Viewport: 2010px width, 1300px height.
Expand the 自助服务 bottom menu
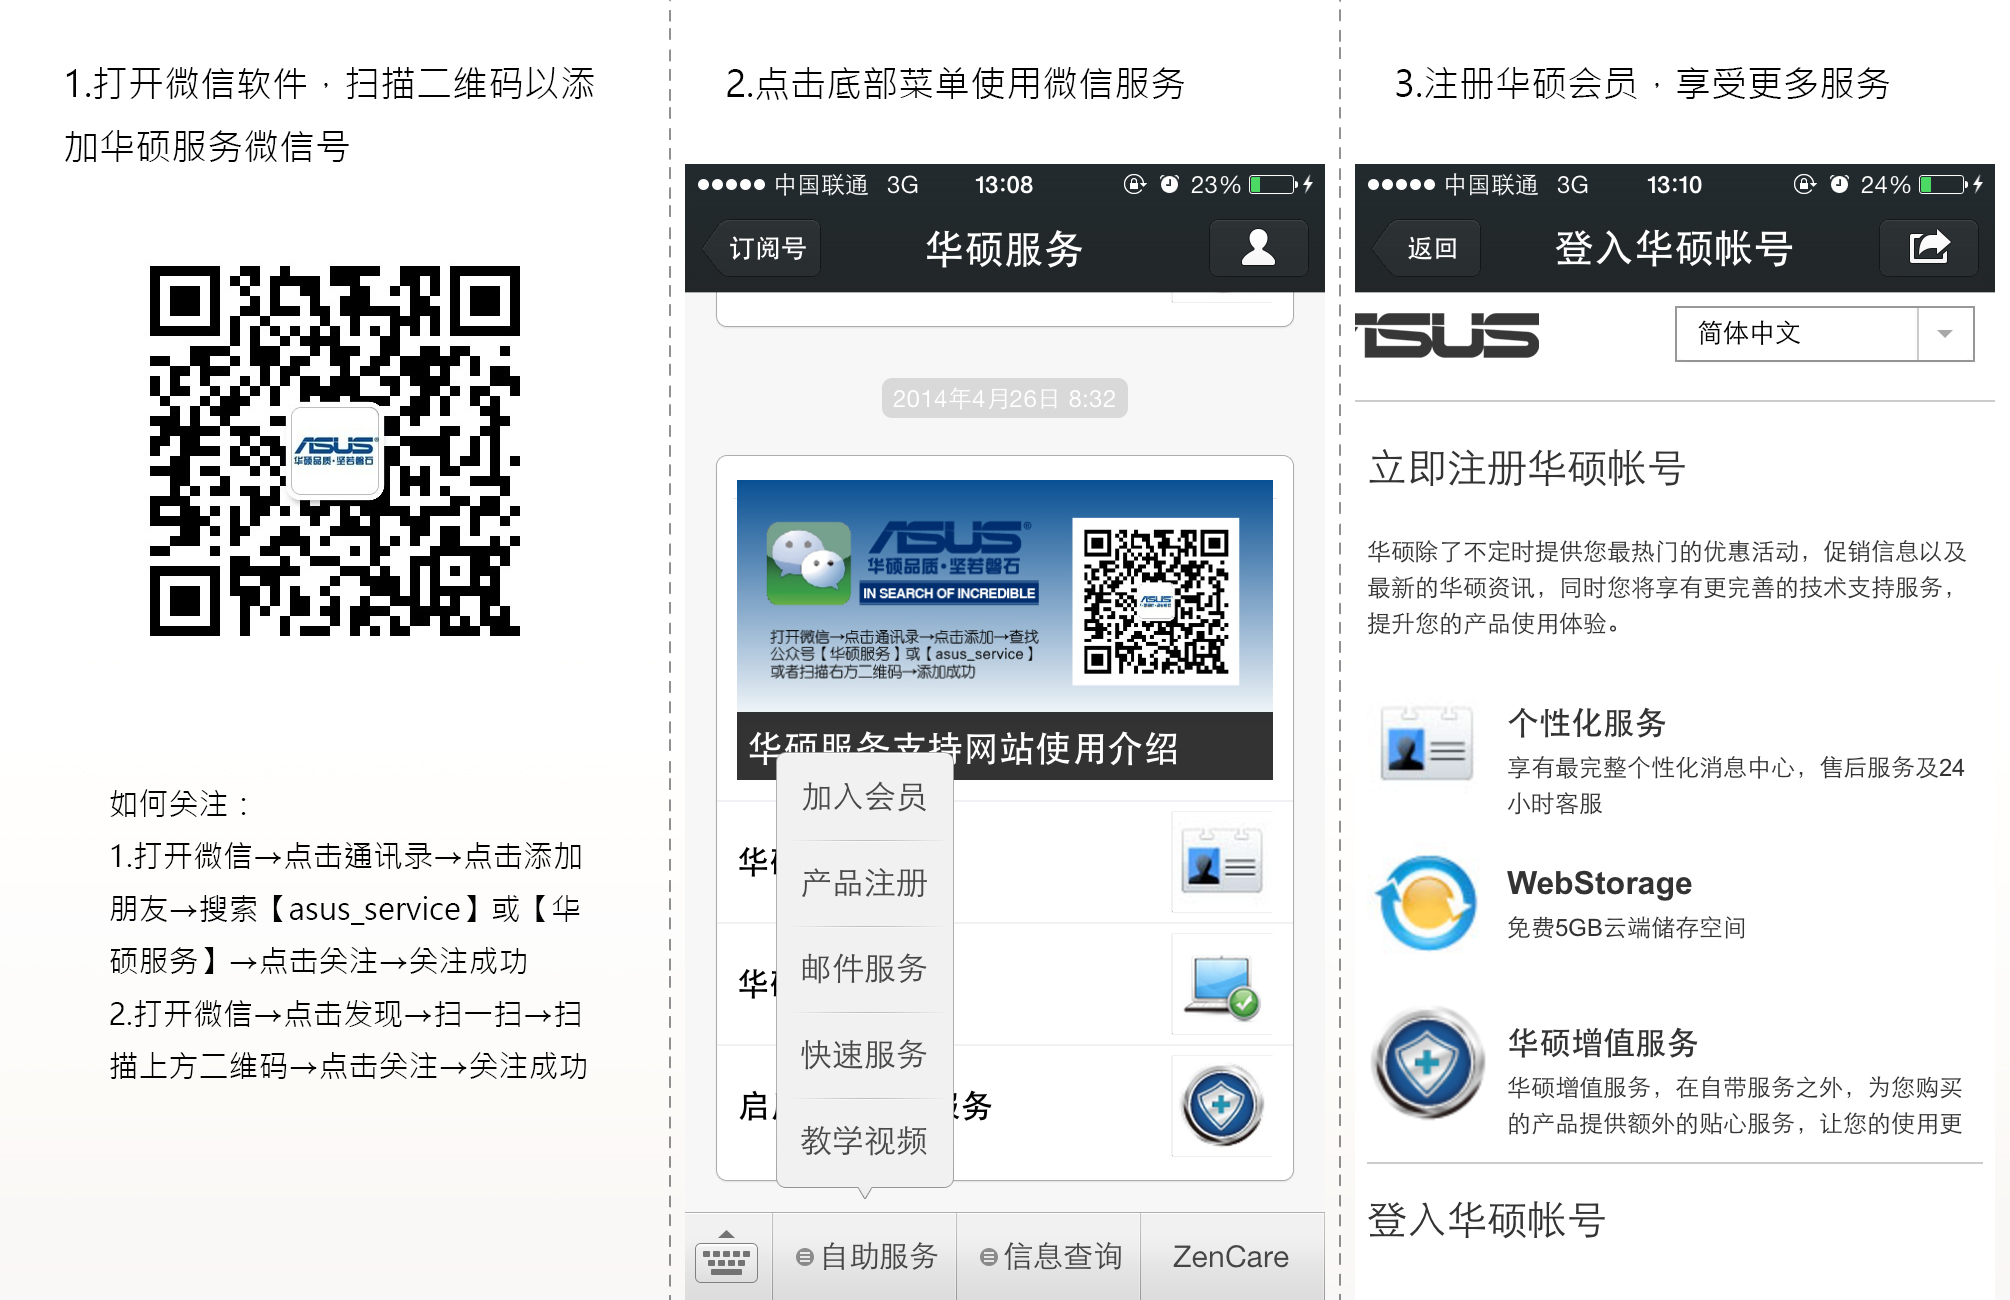click(x=866, y=1257)
